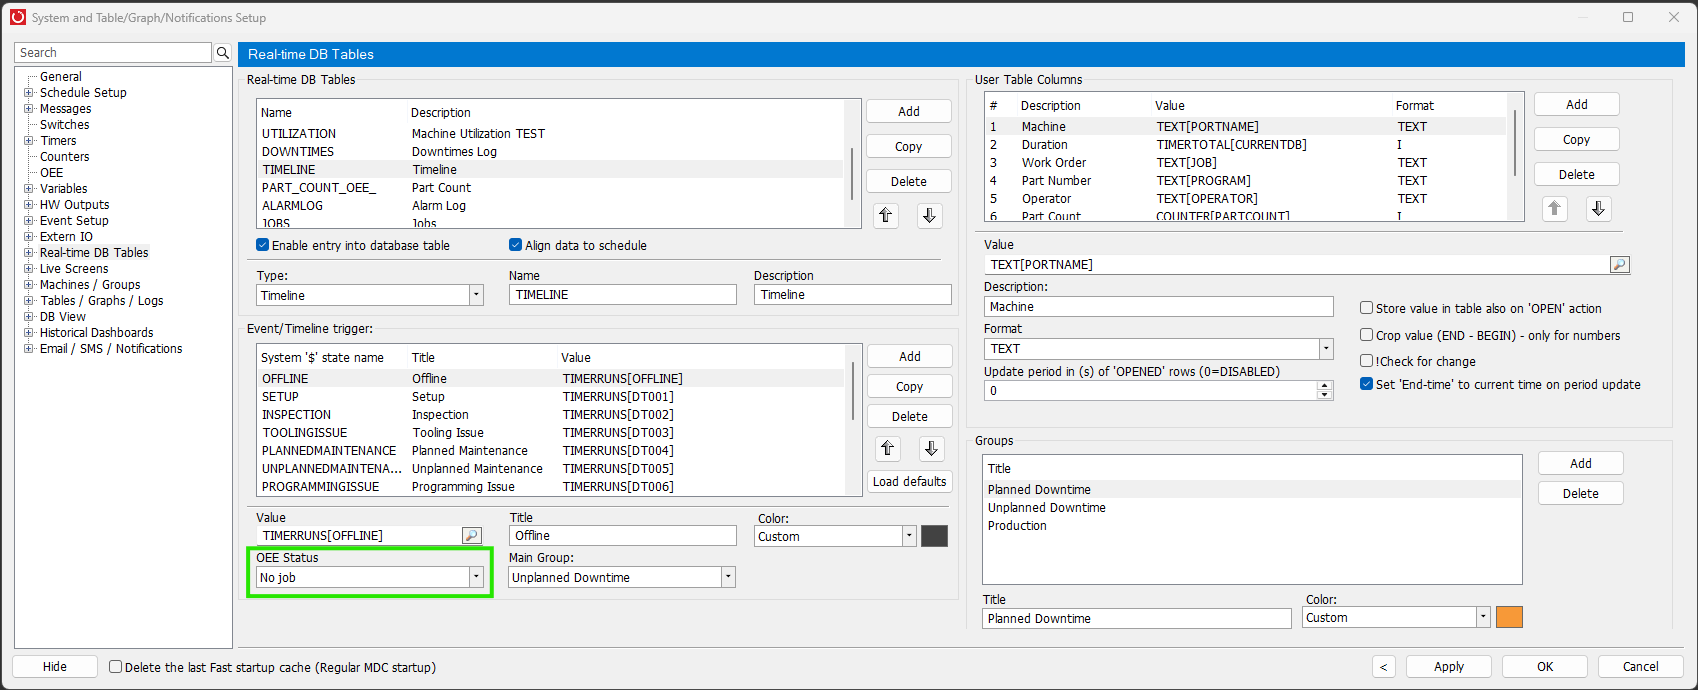Add a new group in Groups
Image resolution: width=1698 pixels, height=690 pixels.
click(1580, 464)
